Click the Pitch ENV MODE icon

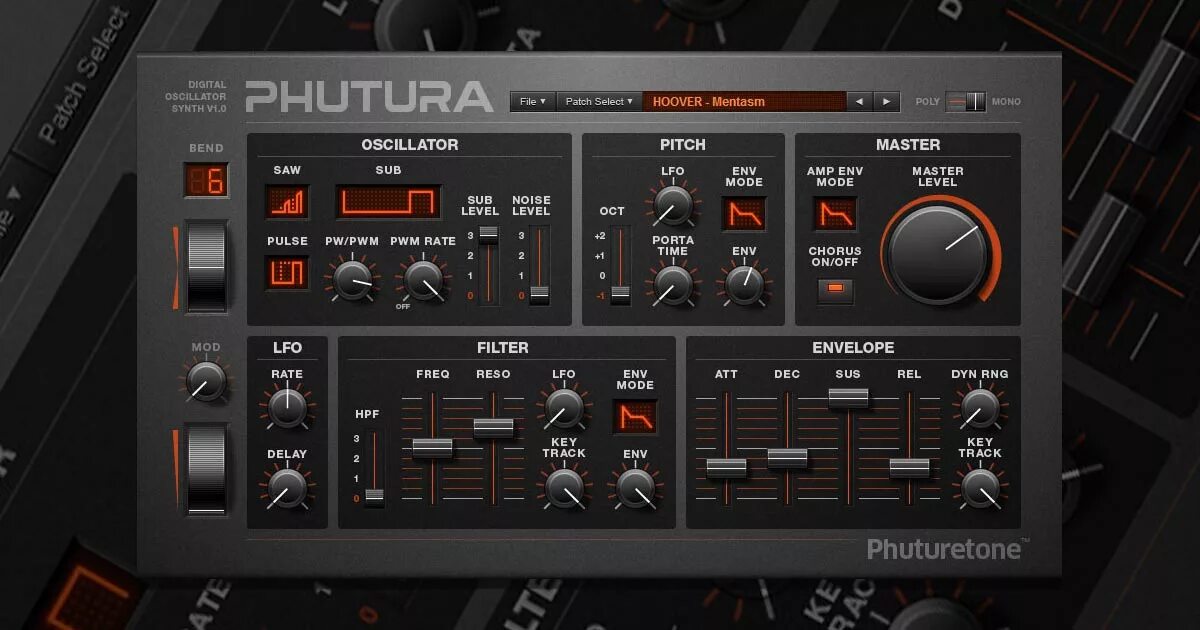[x=744, y=213]
